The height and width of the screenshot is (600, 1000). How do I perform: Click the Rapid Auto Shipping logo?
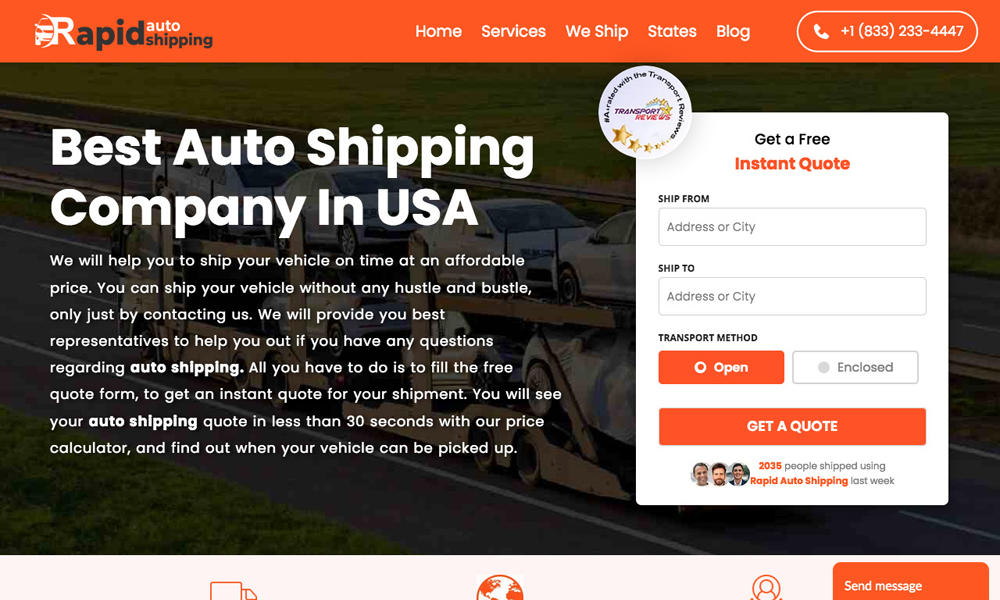point(124,32)
